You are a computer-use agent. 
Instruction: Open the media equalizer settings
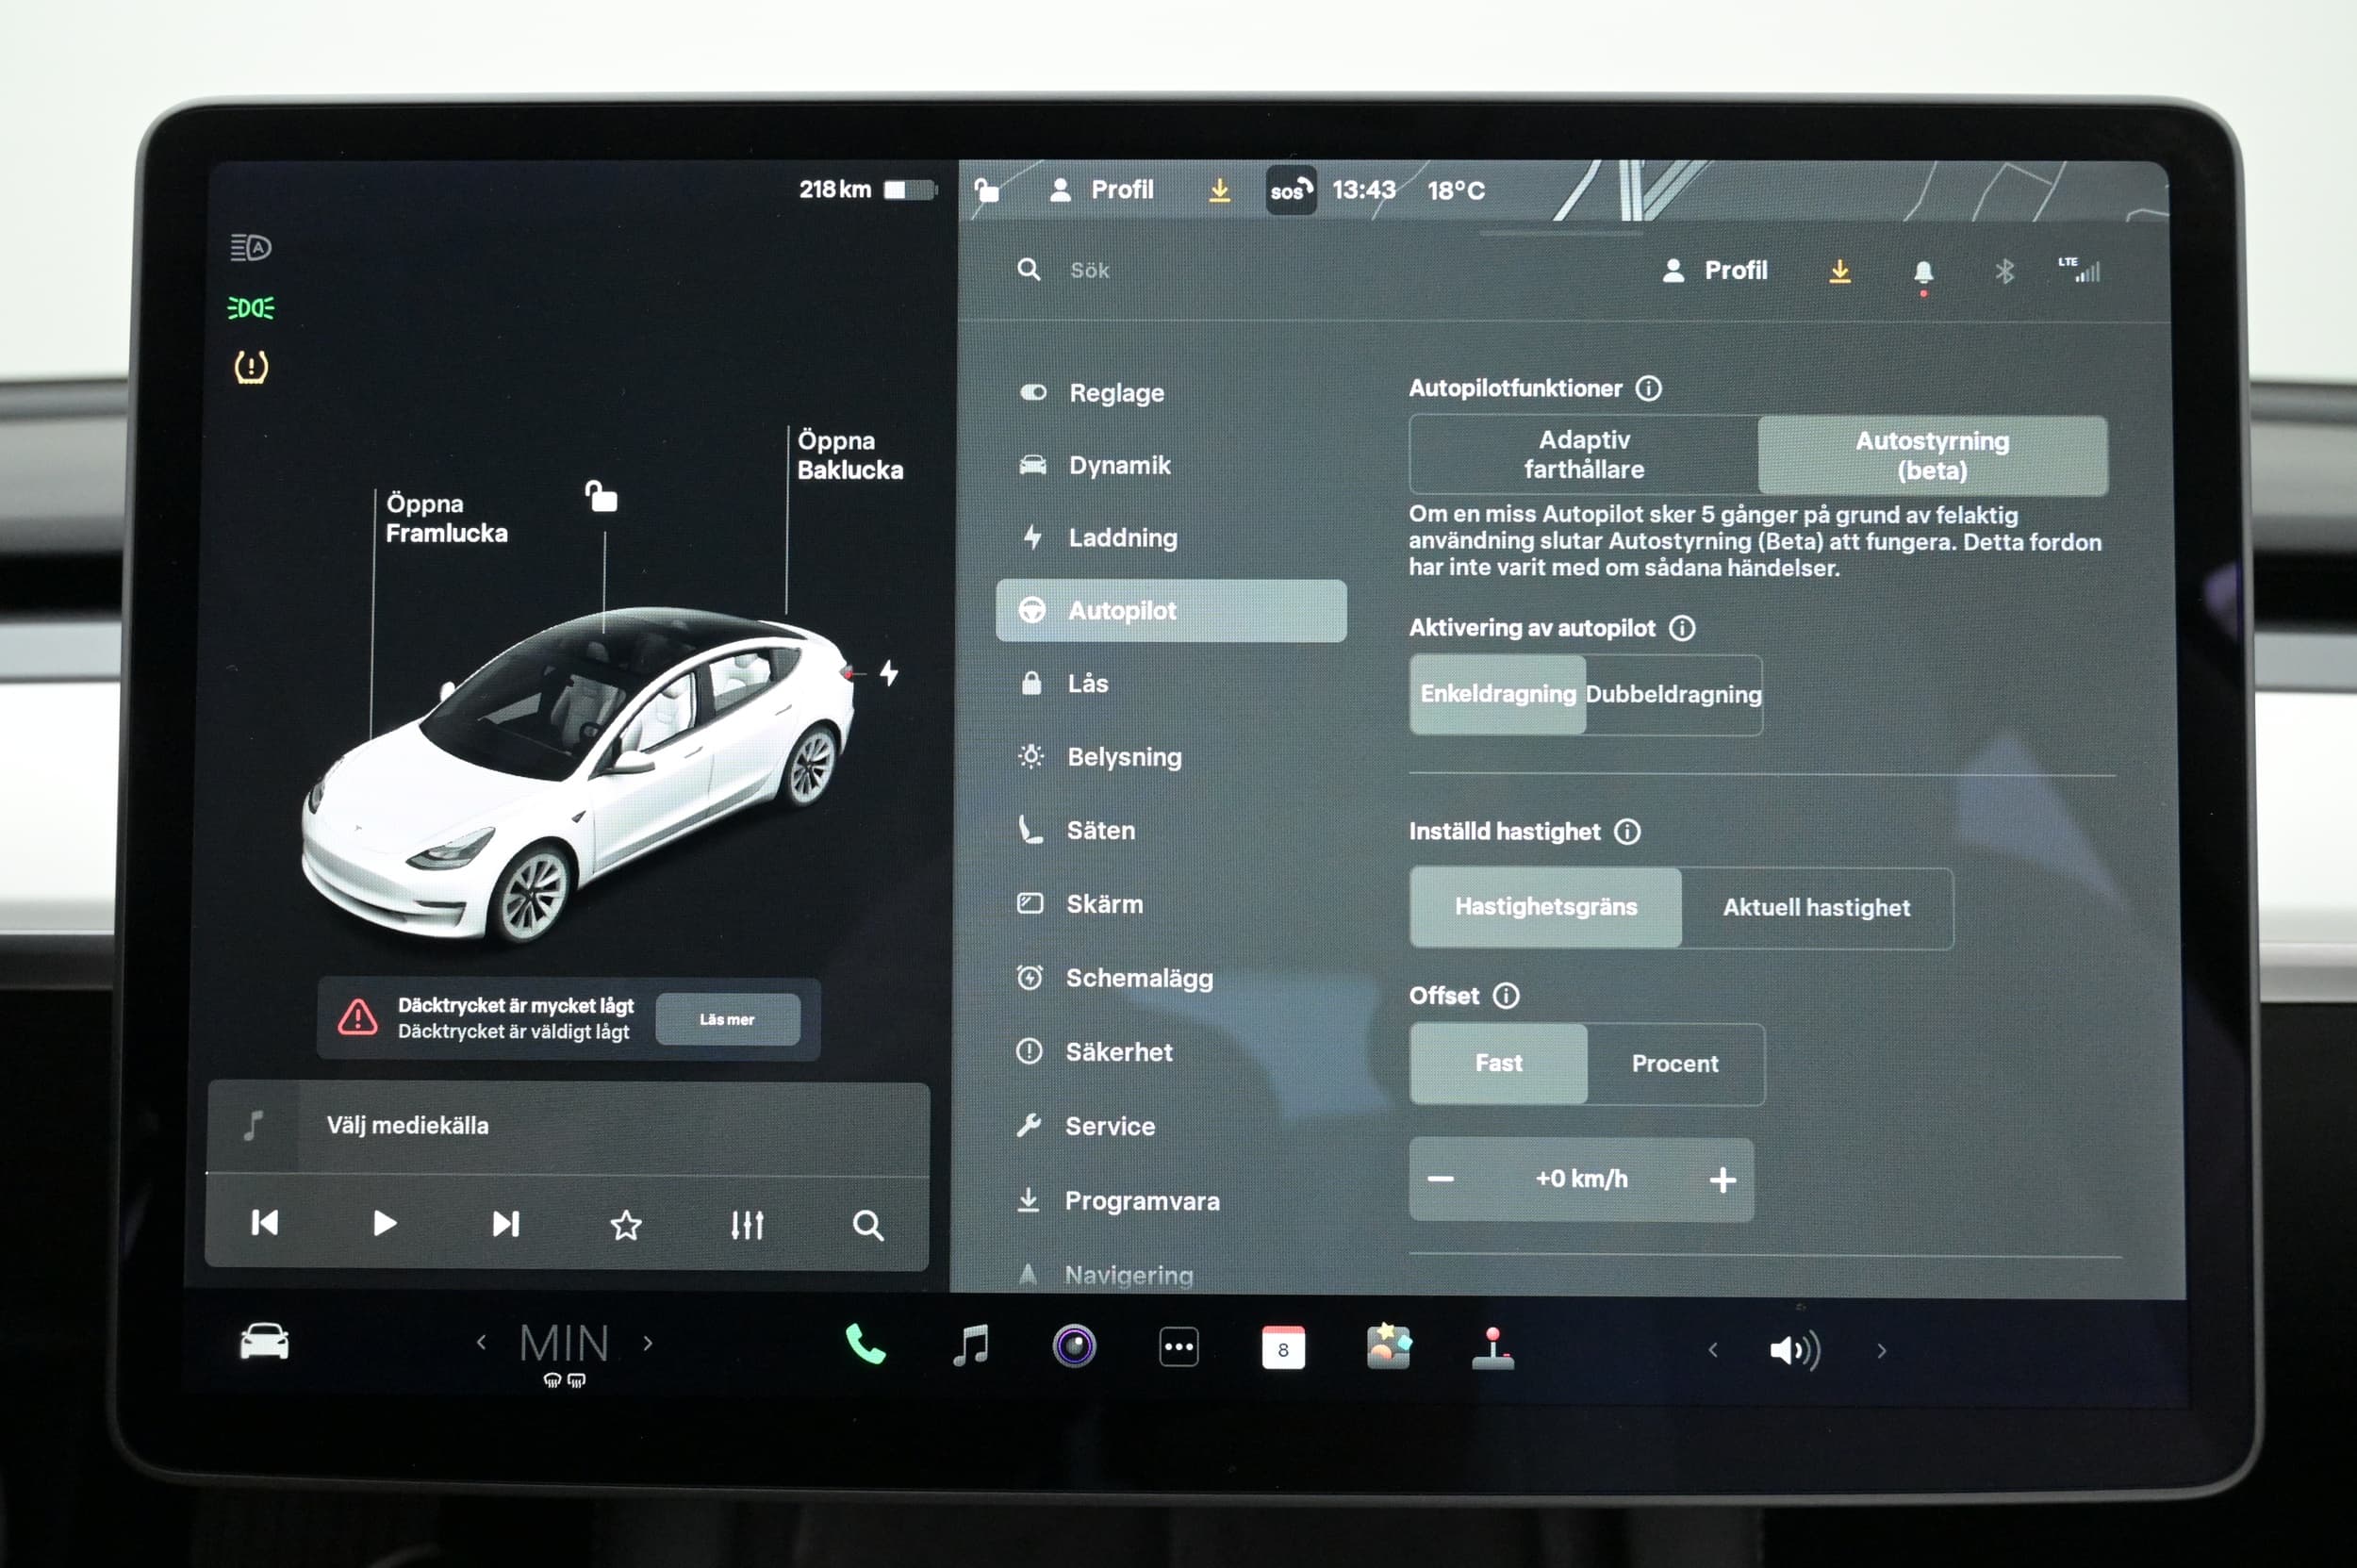click(x=747, y=1225)
